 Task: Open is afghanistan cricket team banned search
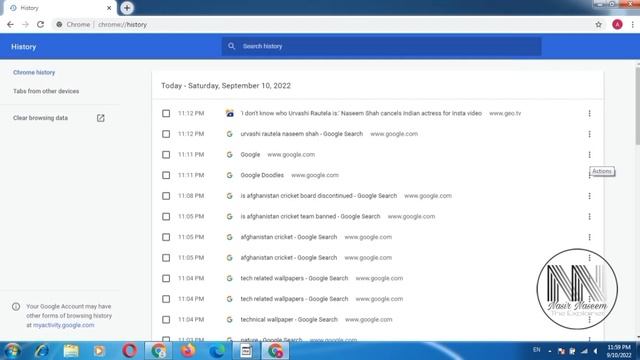pos(310,216)
